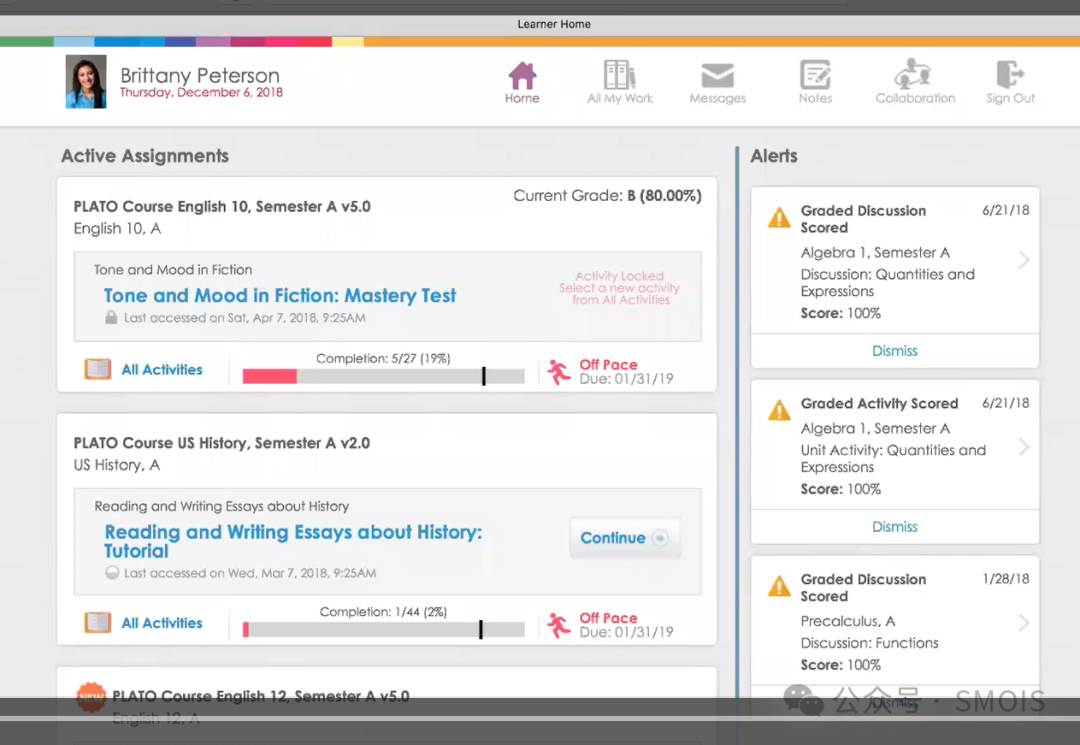The width and height of the screenshot is (1080, 745).
Task: Open the Messages envelope icon
Action: tap(717, 76)
